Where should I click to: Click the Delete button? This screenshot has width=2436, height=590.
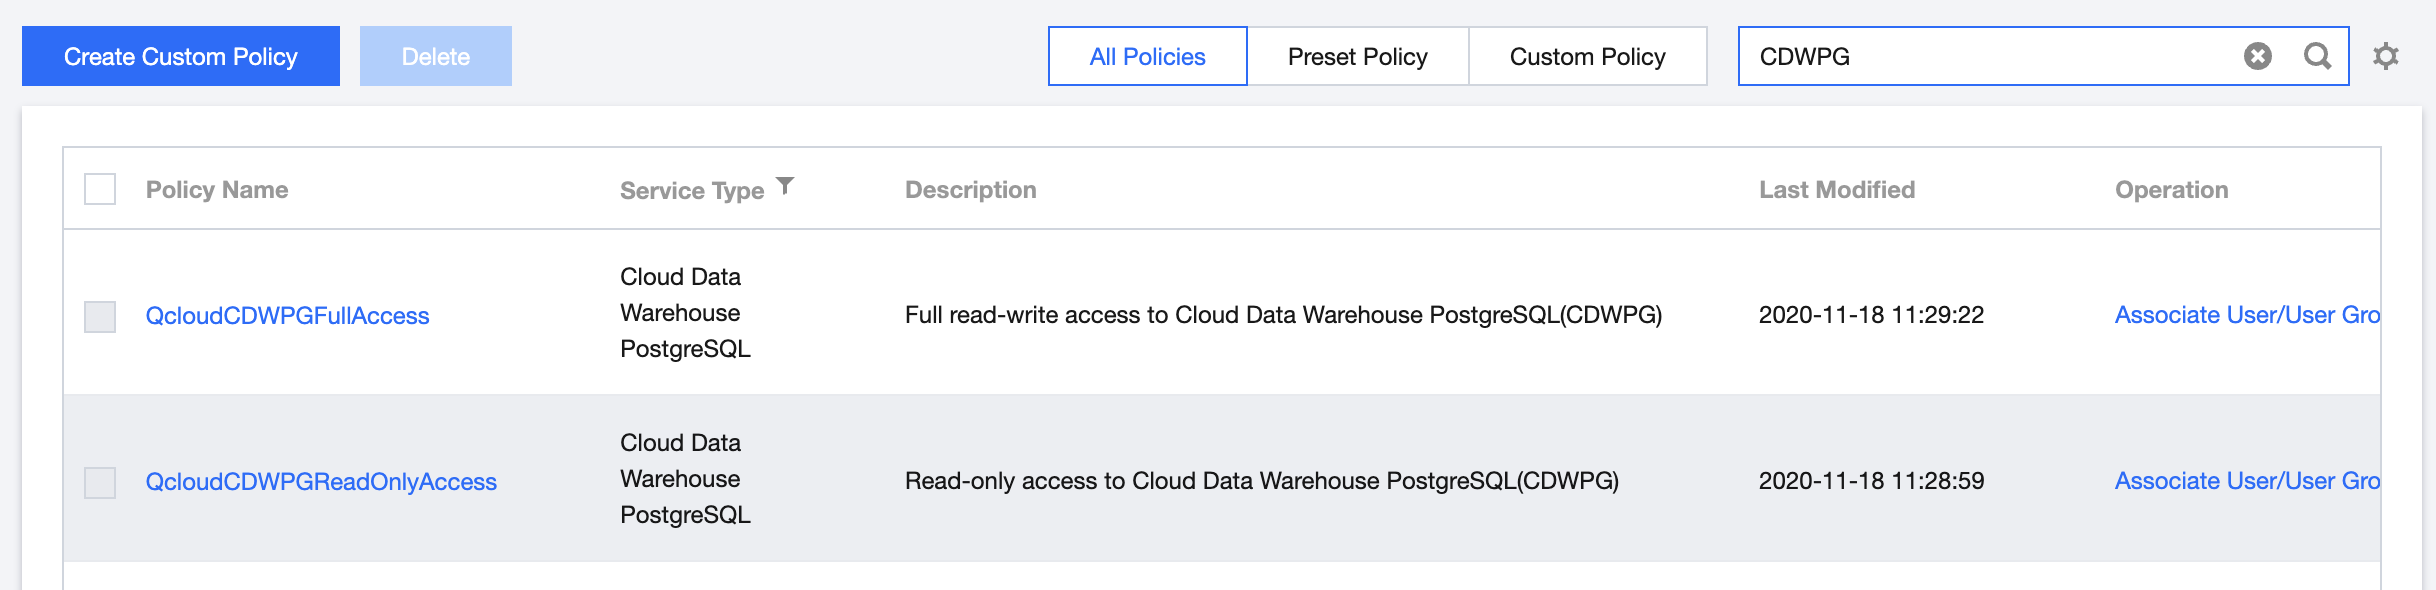tap(435, 56)
